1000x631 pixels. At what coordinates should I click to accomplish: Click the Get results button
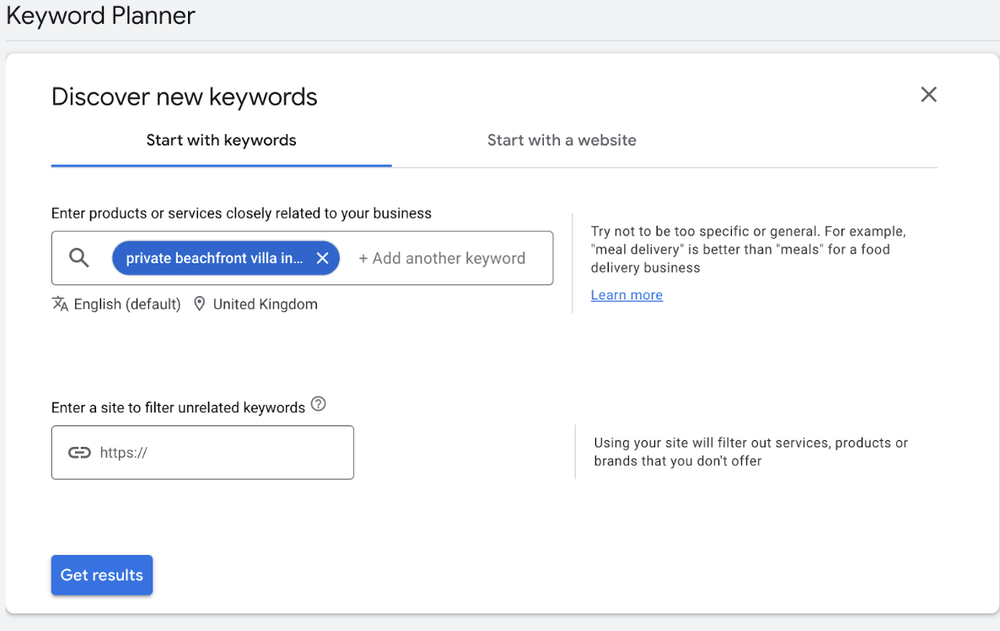point(102,575)
